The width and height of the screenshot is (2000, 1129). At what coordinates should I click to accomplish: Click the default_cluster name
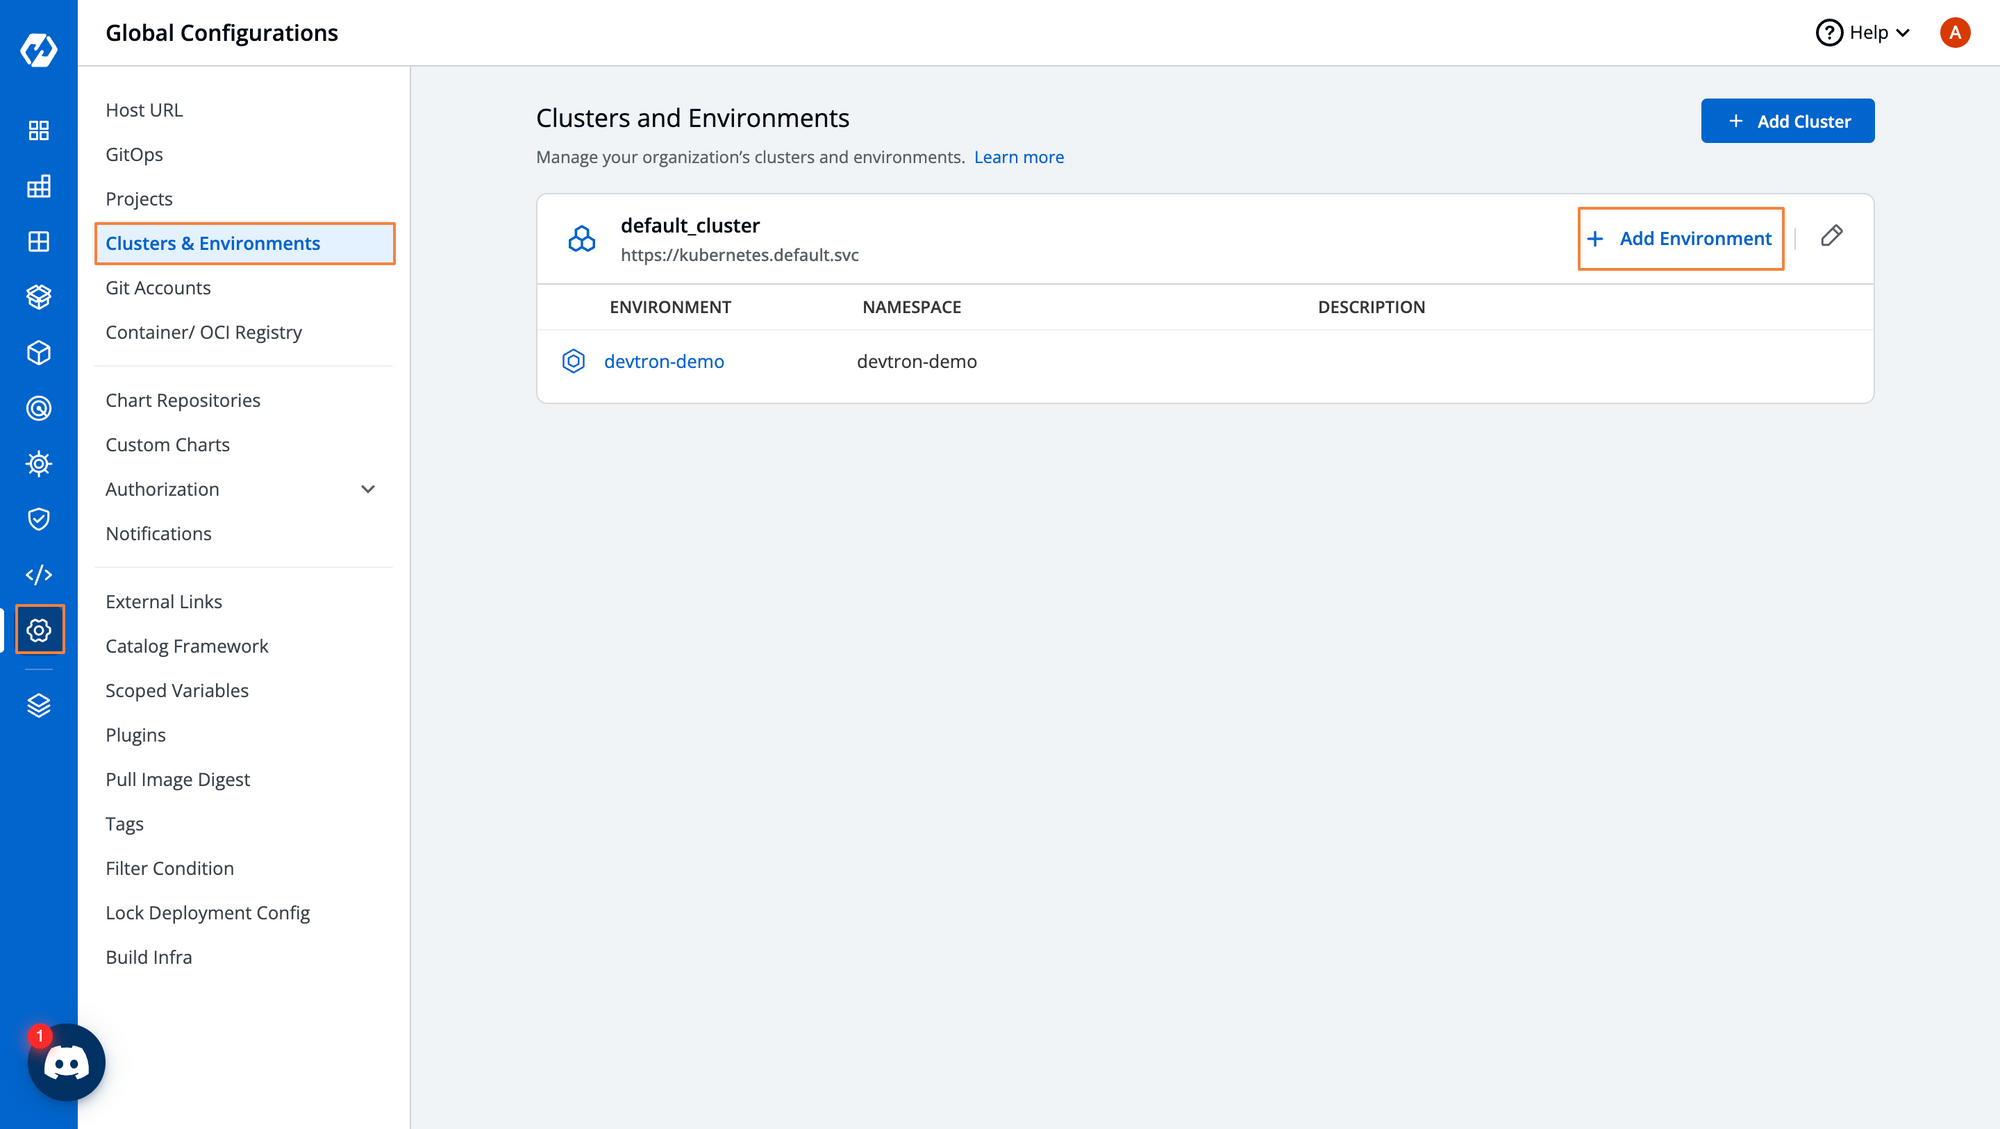(x=690, y=225)
